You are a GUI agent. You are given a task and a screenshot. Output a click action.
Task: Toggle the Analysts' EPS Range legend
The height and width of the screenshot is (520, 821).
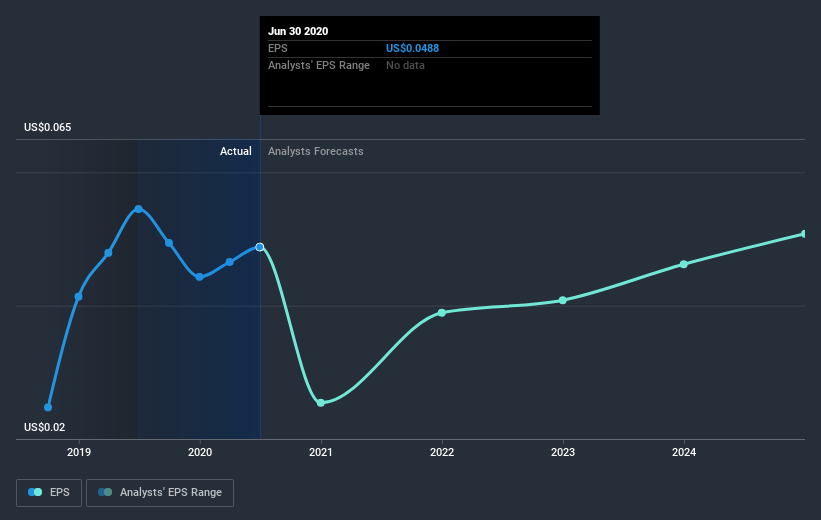pyautogui.click(x=160, y=493)
